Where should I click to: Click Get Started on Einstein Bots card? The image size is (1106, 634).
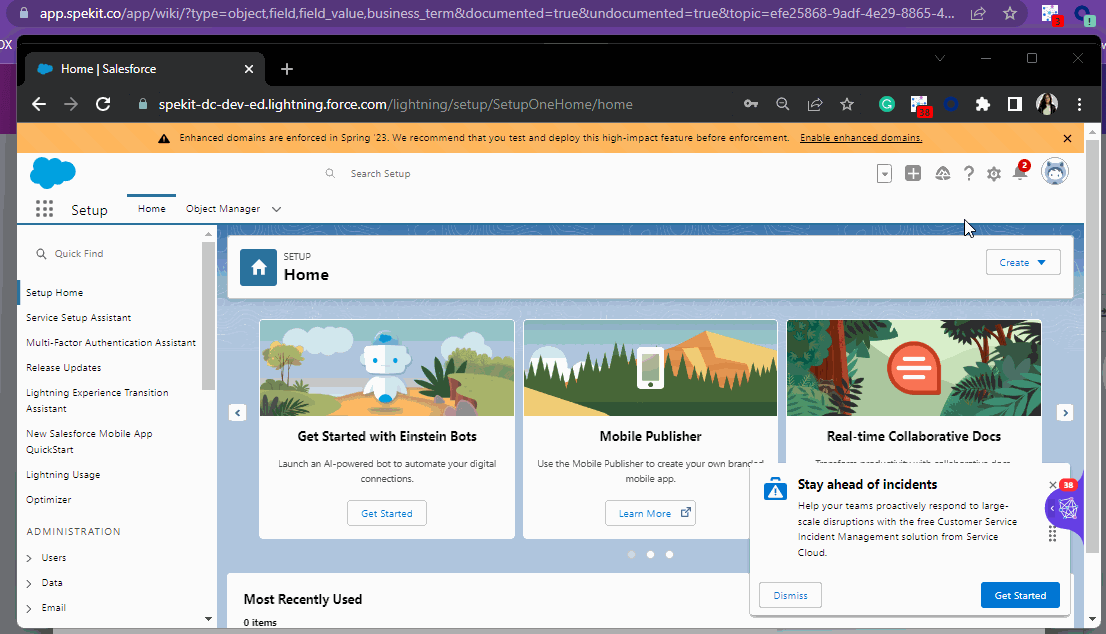387,513
